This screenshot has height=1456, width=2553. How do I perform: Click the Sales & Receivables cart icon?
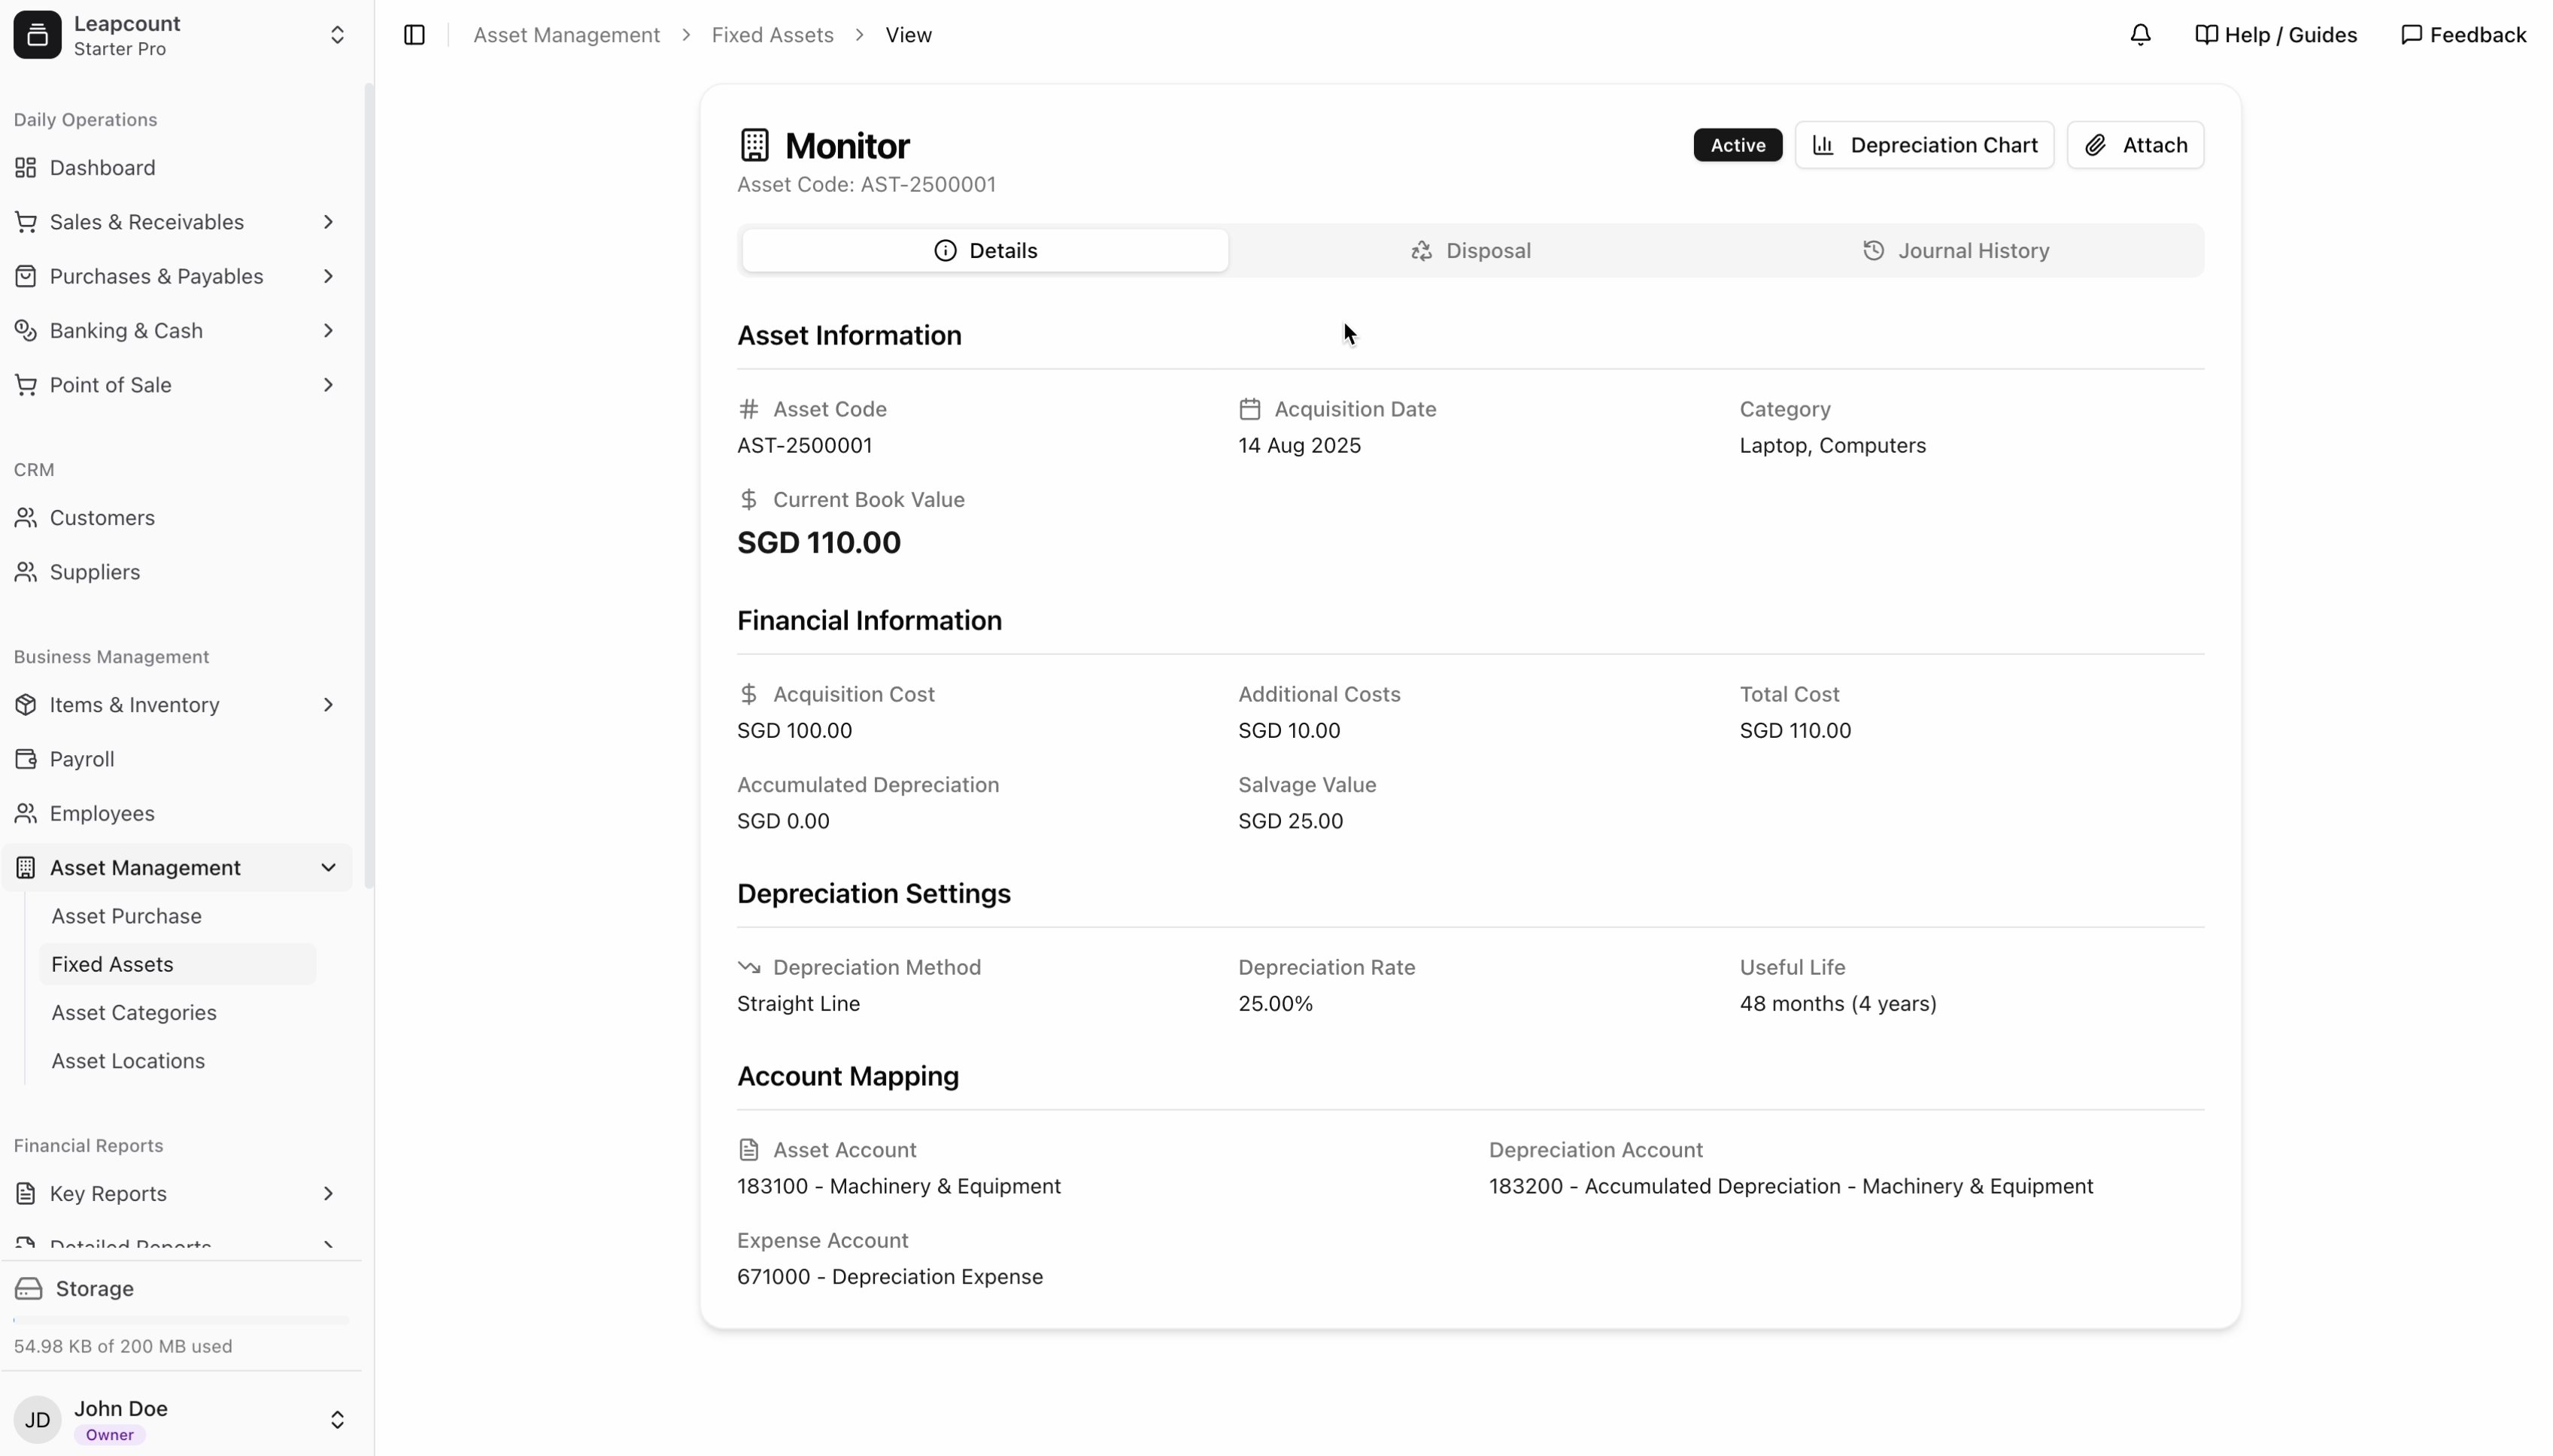click(26, 222)
